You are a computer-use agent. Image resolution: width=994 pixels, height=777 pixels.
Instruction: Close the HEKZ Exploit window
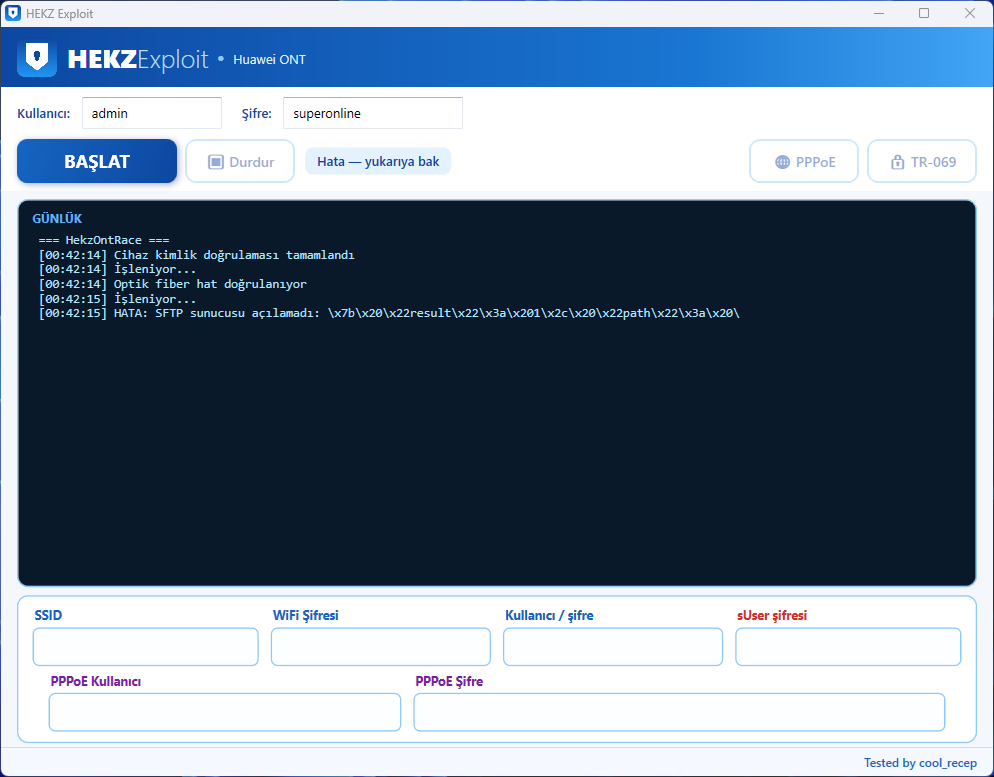970,13
